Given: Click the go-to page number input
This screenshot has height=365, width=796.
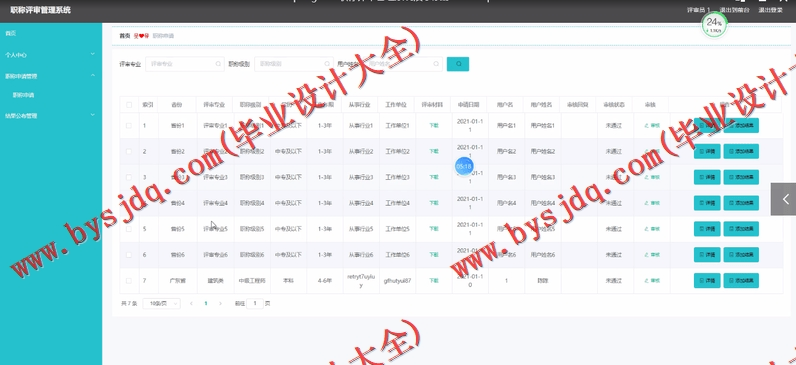Looking at the screenshot, I should [255, 304].
